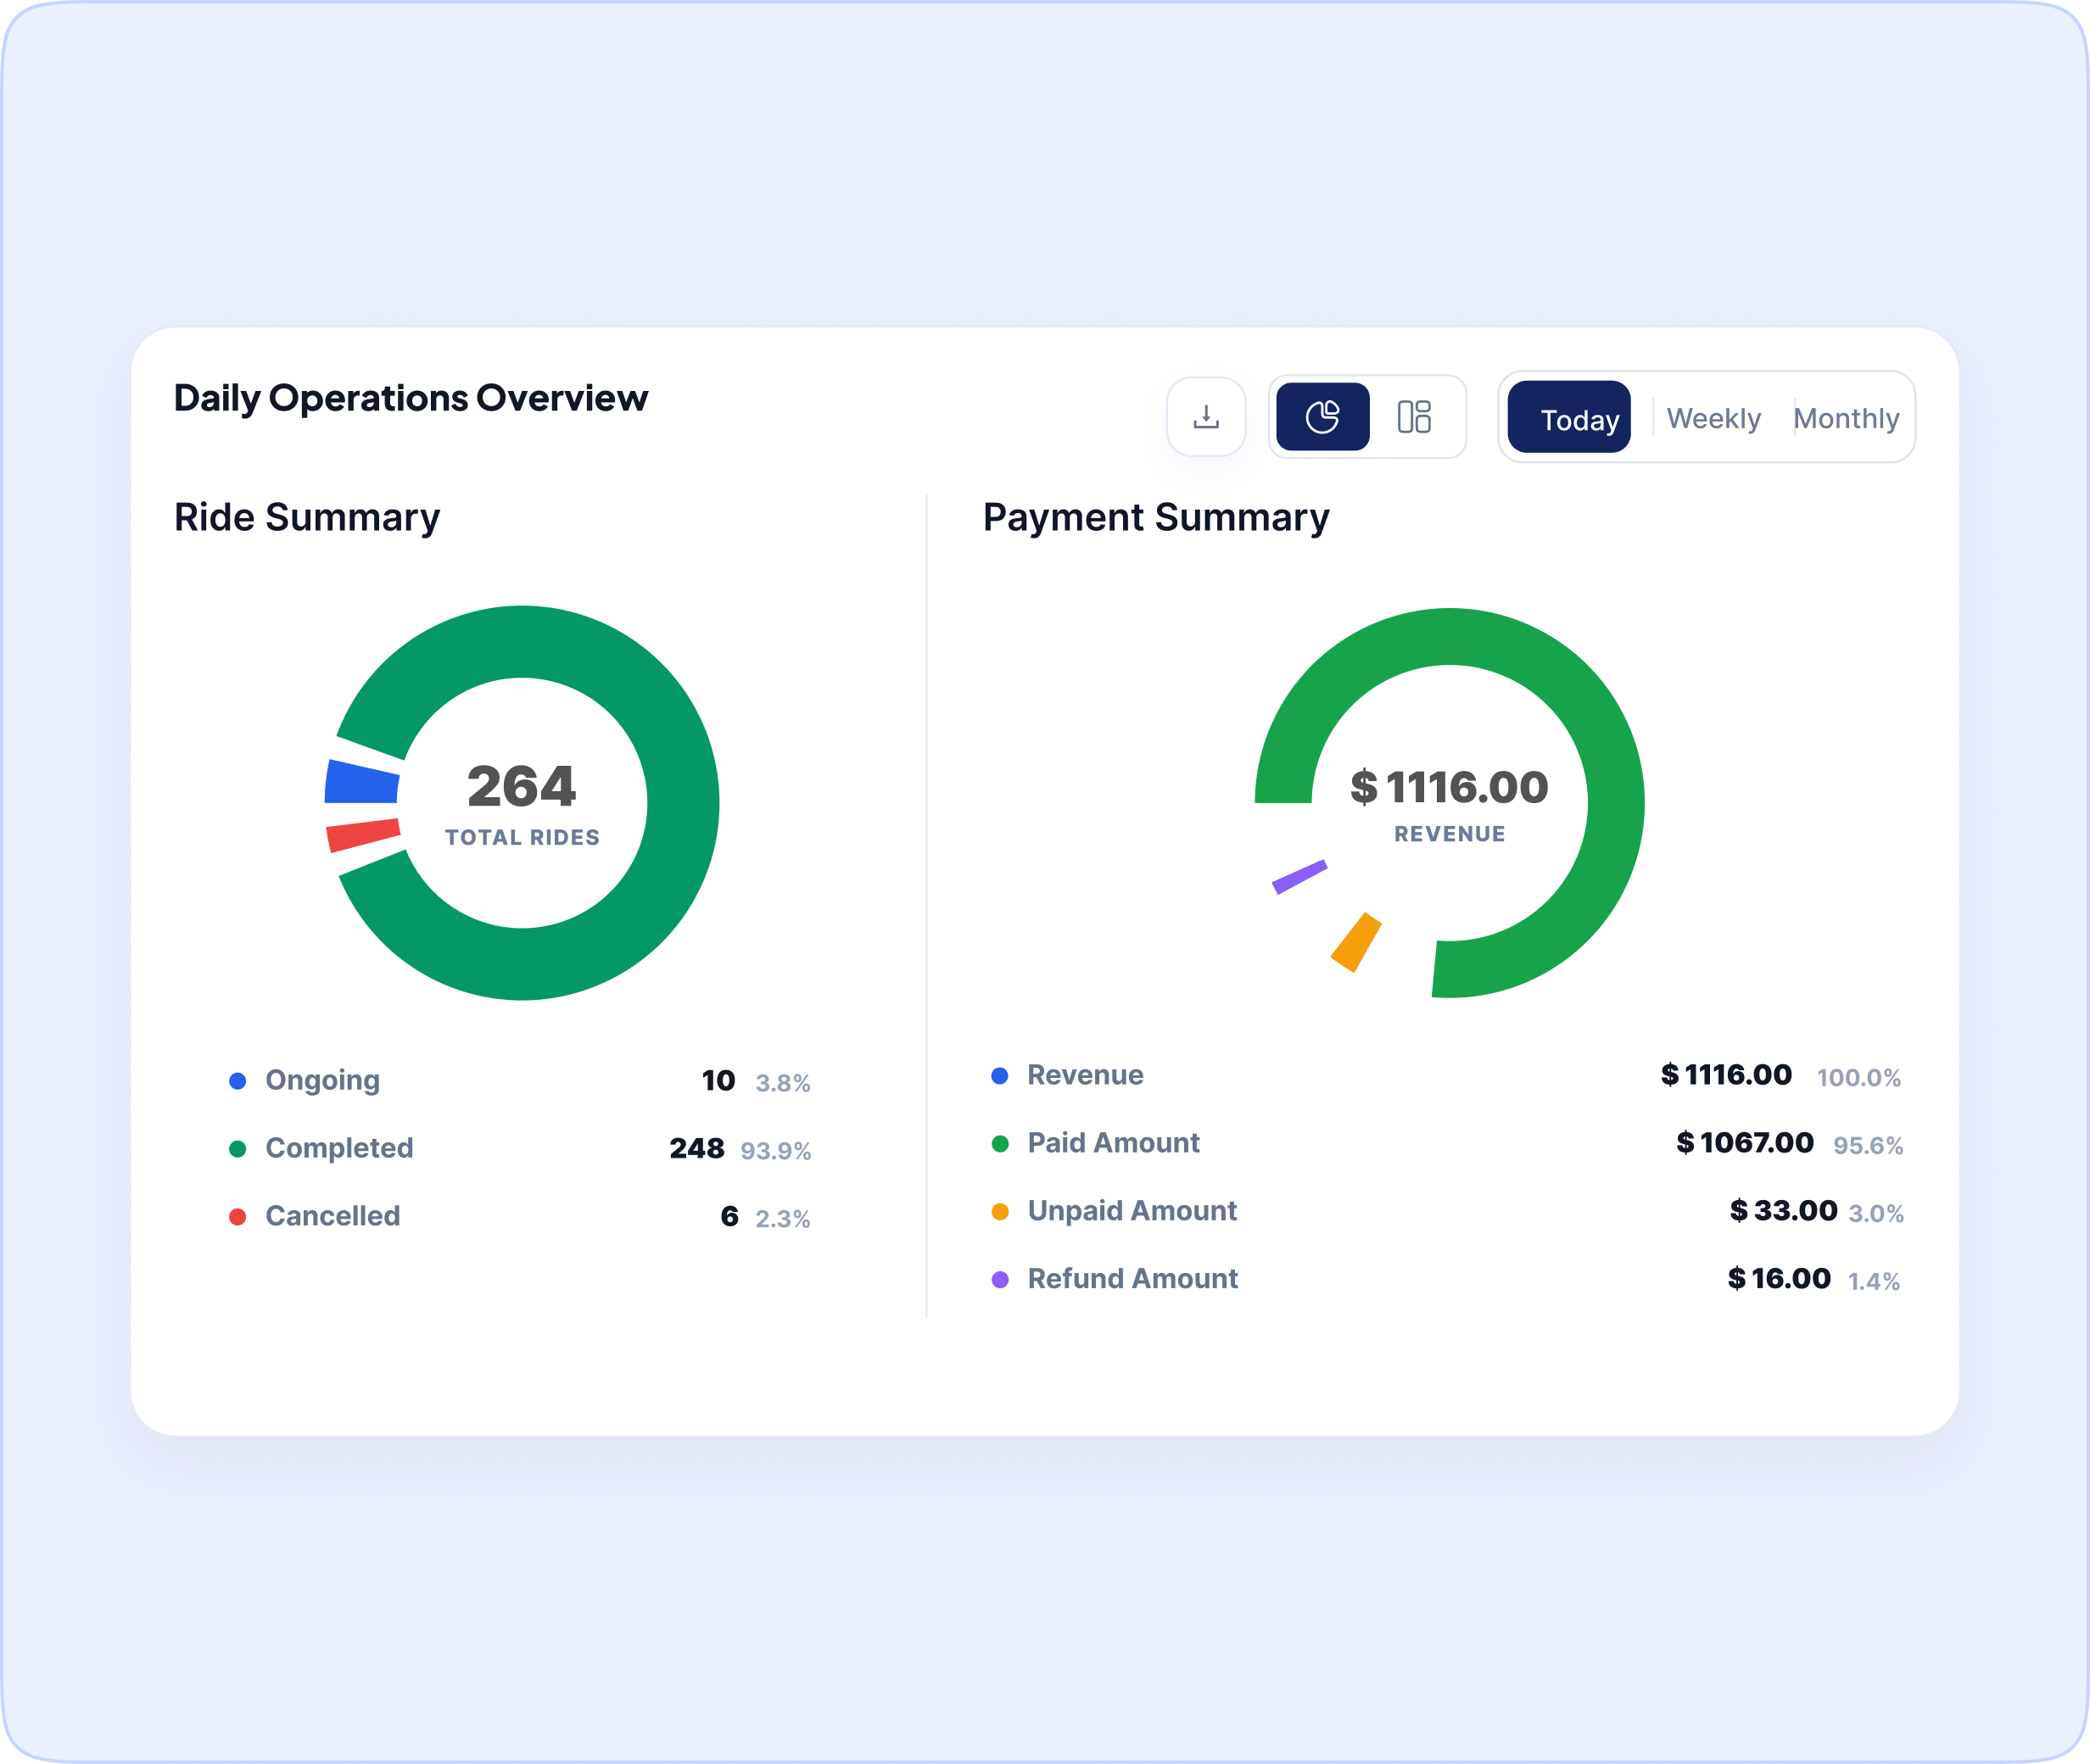The image size is (2090, 1764).
Task: Click the Completed green legend dot
Action: 238,1149
